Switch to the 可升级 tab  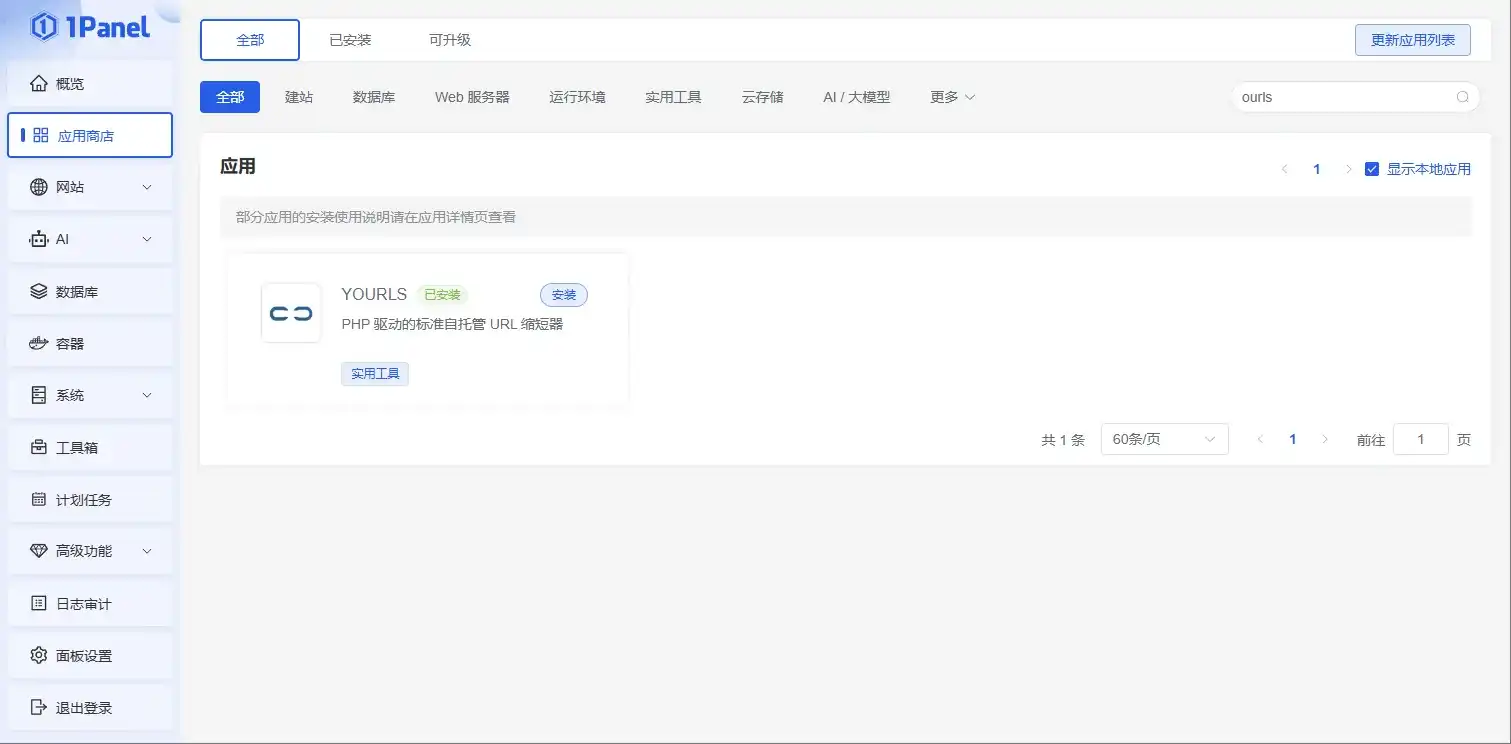coord(450,40)
